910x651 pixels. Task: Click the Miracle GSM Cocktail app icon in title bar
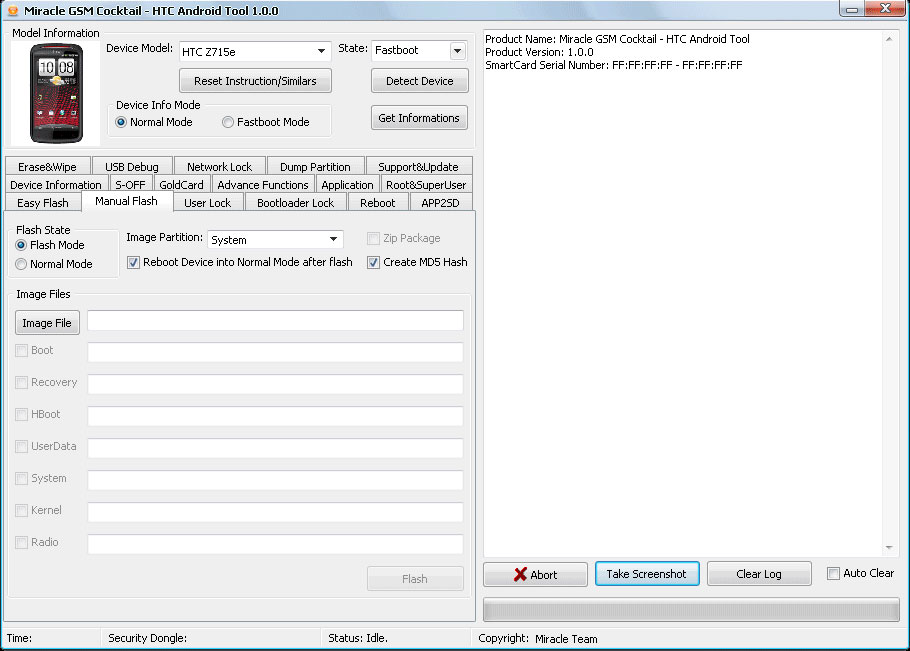[13, 10]
